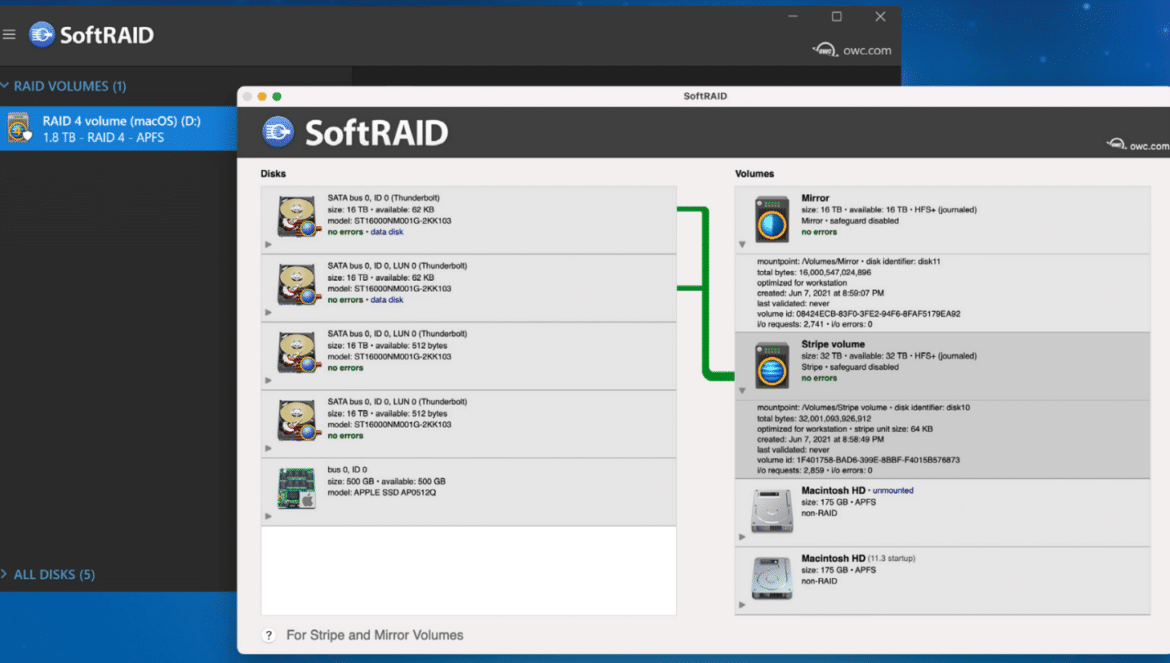Screen dimensions: 1170x663
Task: Click the 'data disk' link on disk SATA bus 0, ID 0 (Thunderbolt)
Action: point(387,232)
